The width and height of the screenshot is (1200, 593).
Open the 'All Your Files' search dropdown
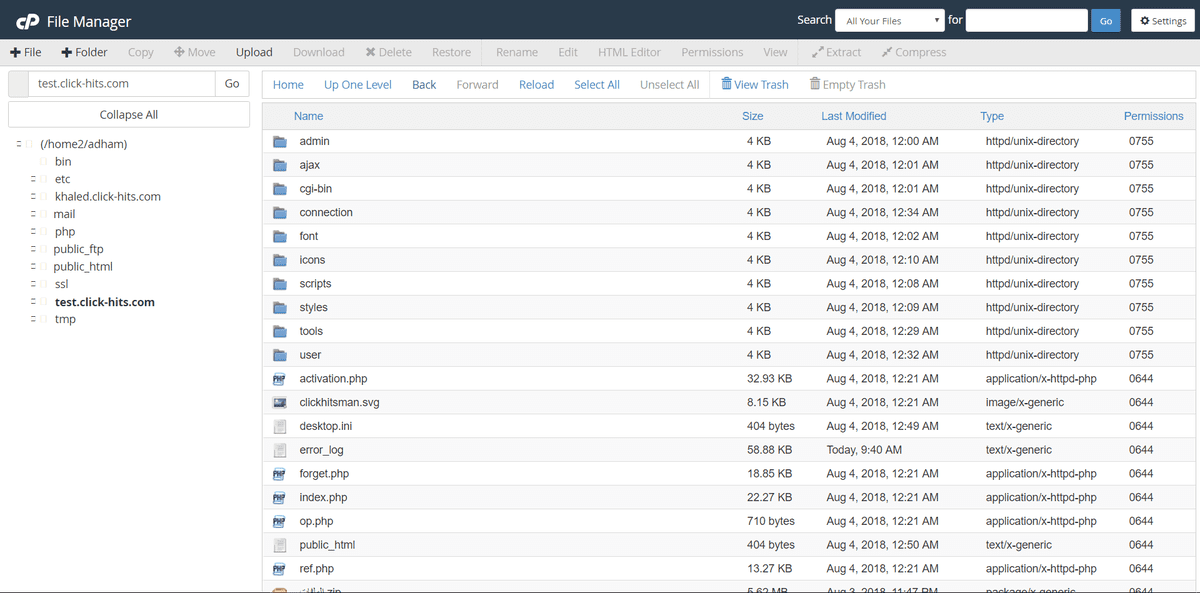[890, 20]
